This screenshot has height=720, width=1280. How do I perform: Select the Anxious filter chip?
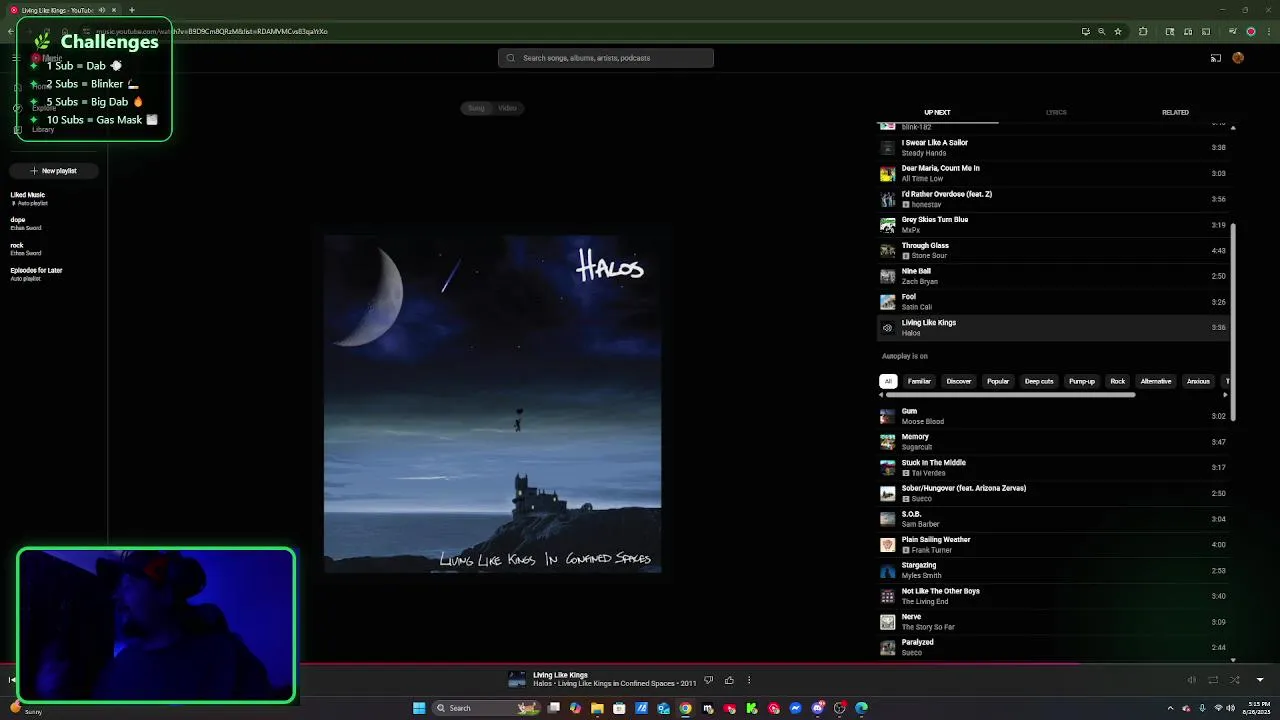coord(1198,381)
